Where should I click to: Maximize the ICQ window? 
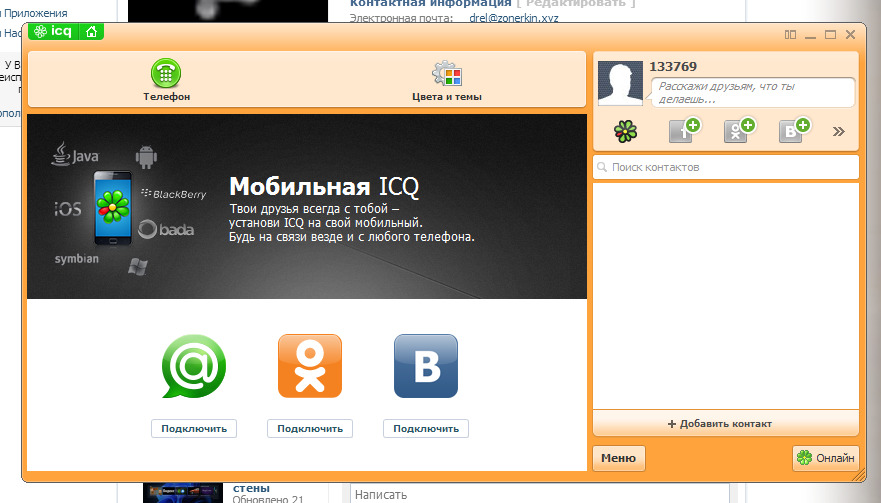point(830,35)
